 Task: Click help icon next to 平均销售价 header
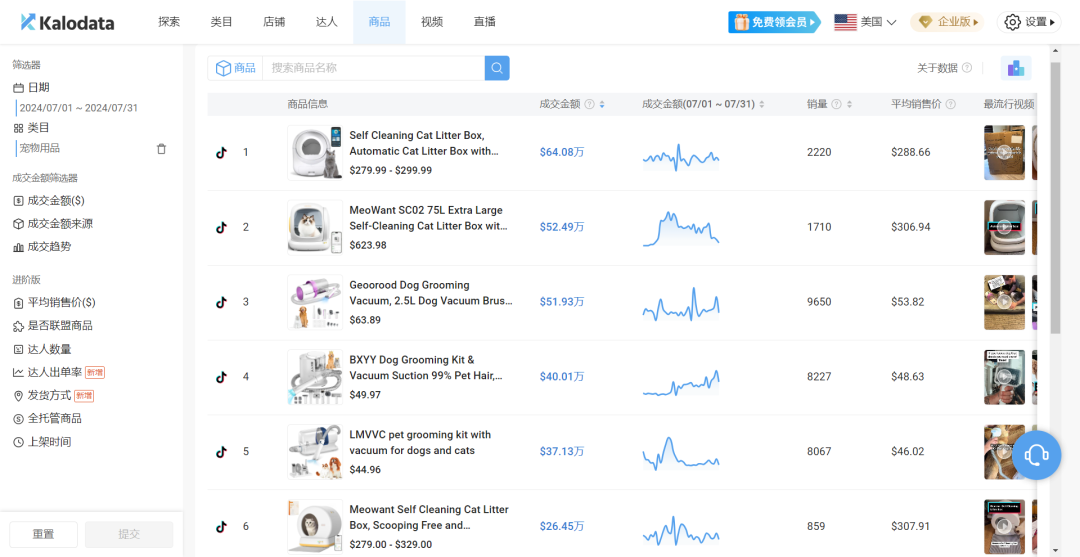[950, 104]
